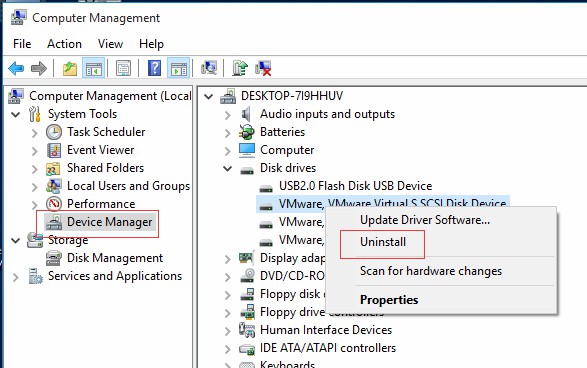Collapse the System Tools tree node
The image size is (587, 368).
[16, 114]
